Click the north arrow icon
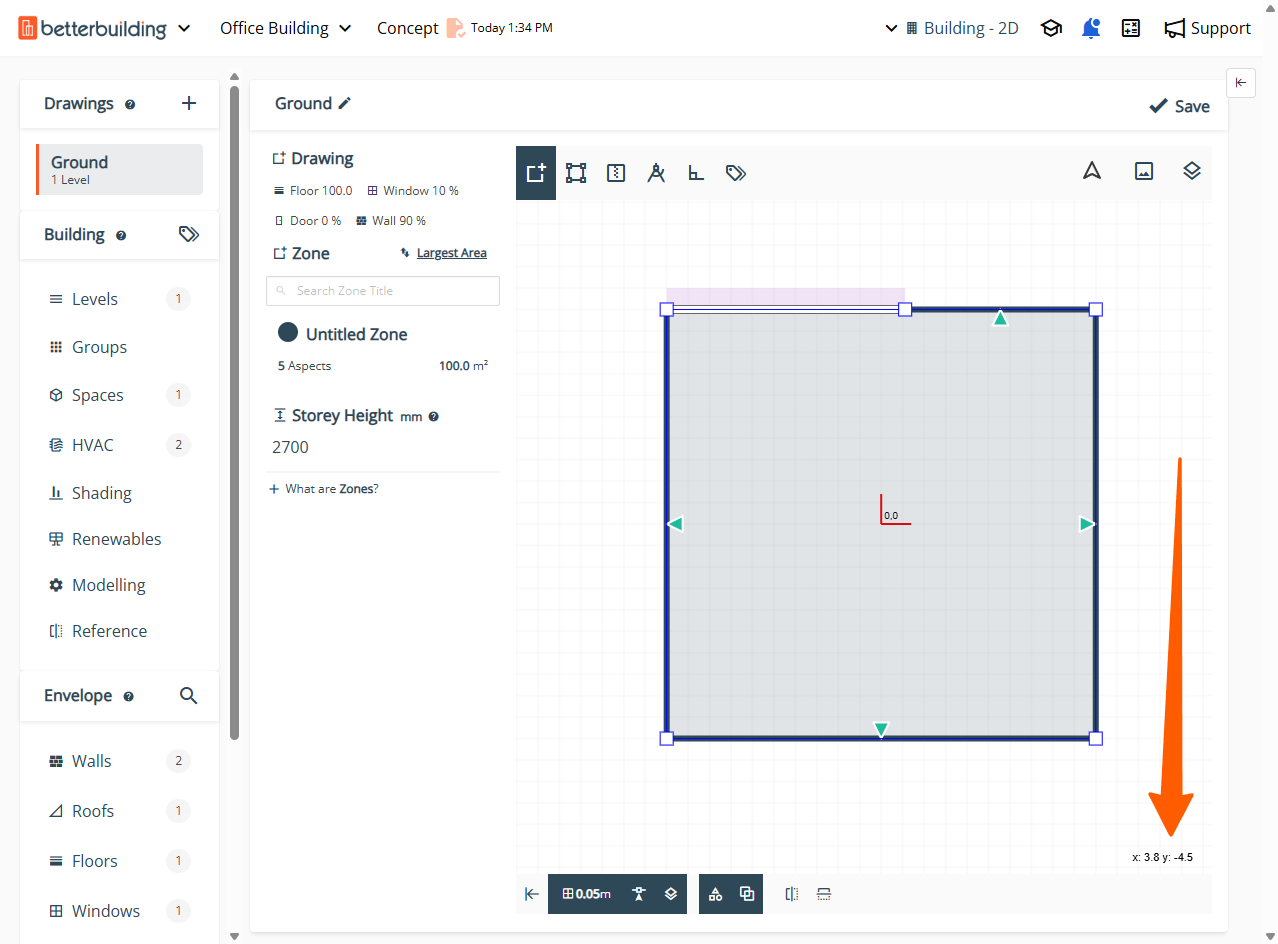Viewport: 1278px width, 944px height. 1092,171
